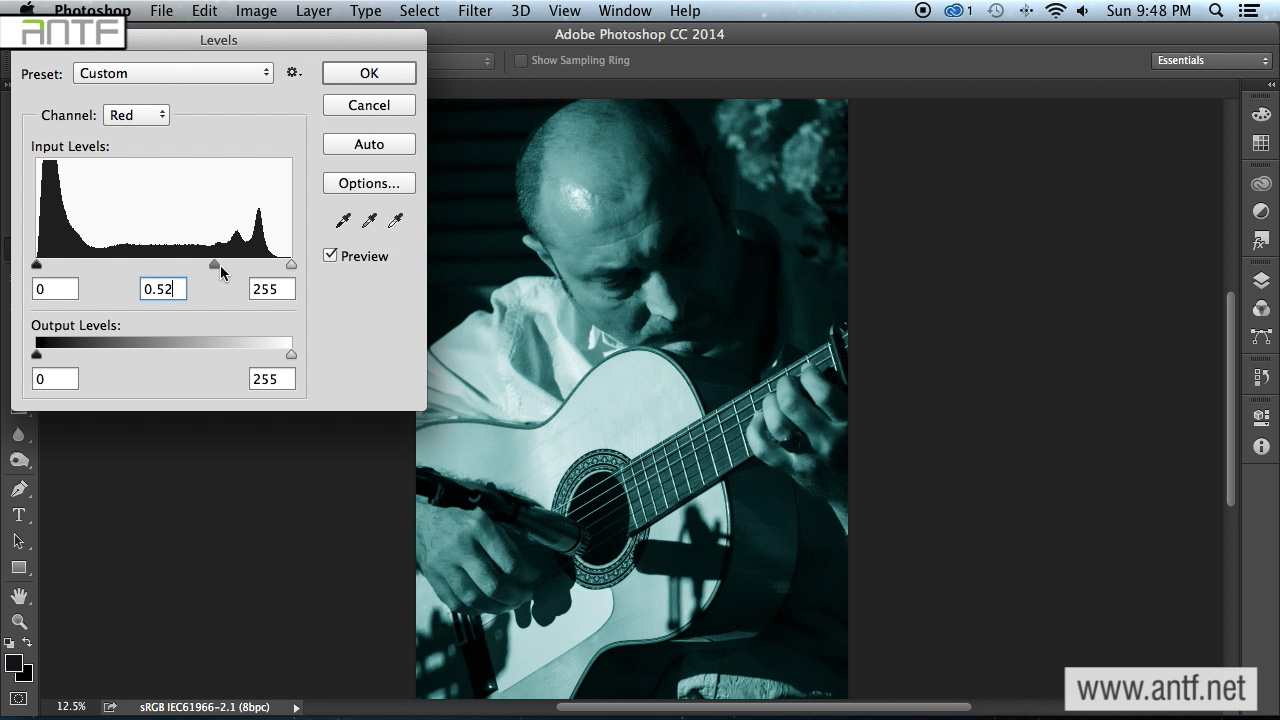This screenshot has height=720, width=1280.
Task: Open the Layers panel icon
Action: point(1261,281)
